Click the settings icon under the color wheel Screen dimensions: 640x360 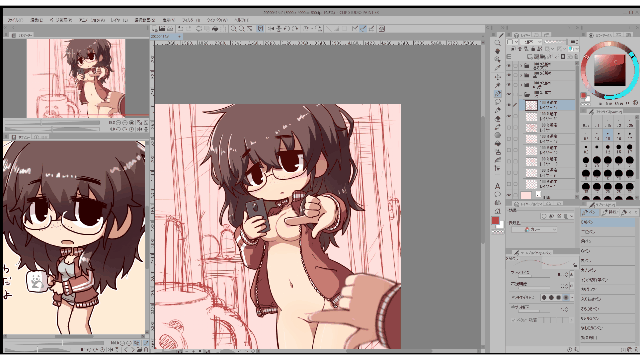coord(636,104)
